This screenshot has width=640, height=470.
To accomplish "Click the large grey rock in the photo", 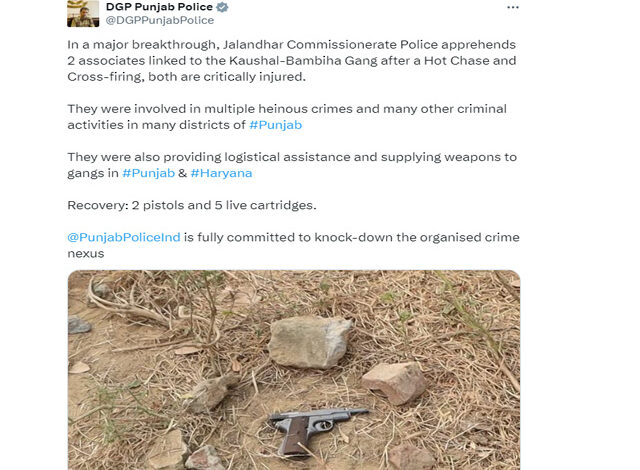I will click(x=309, y=342).
